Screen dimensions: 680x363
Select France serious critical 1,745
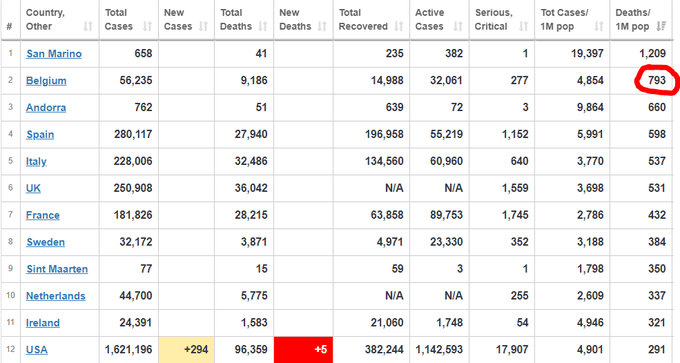pos(515,215)
